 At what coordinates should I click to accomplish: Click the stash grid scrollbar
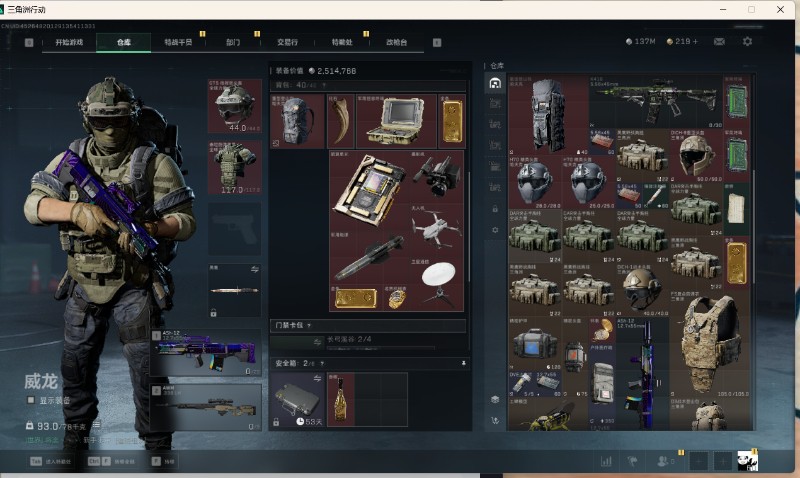[753, 225]
